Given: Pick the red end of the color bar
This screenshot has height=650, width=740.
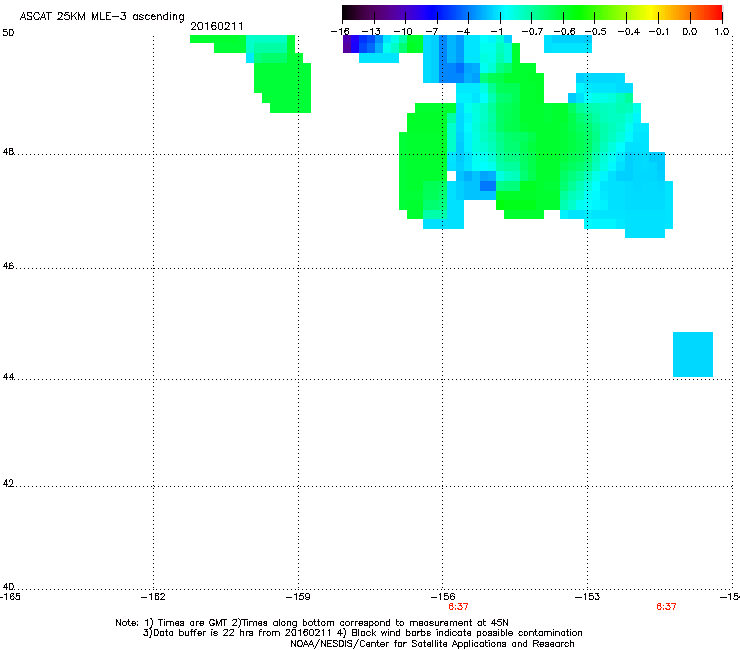Looking at the screenshot, I should click(x=715, y=12).
